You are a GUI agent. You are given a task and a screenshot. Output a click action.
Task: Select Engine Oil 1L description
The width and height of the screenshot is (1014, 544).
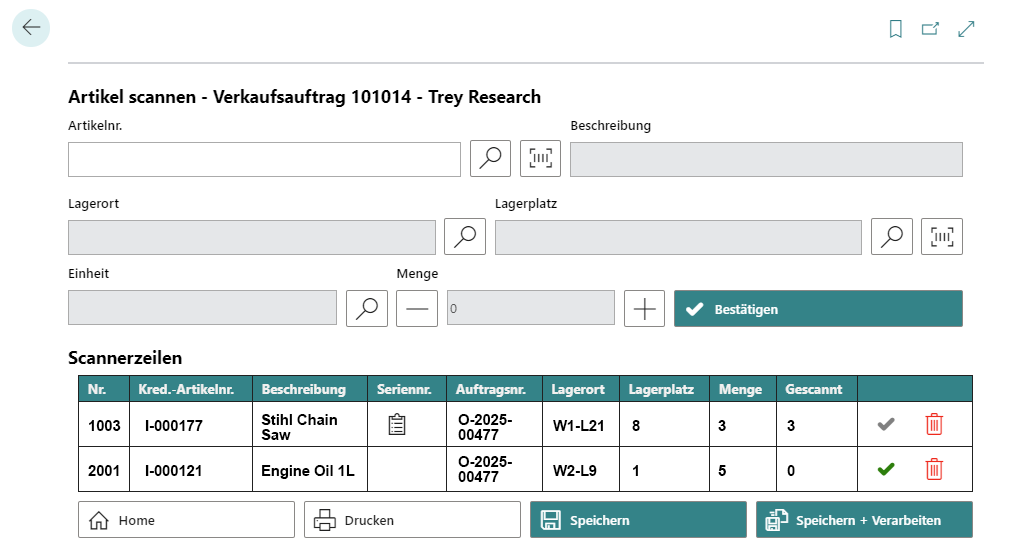pos(310,470)
